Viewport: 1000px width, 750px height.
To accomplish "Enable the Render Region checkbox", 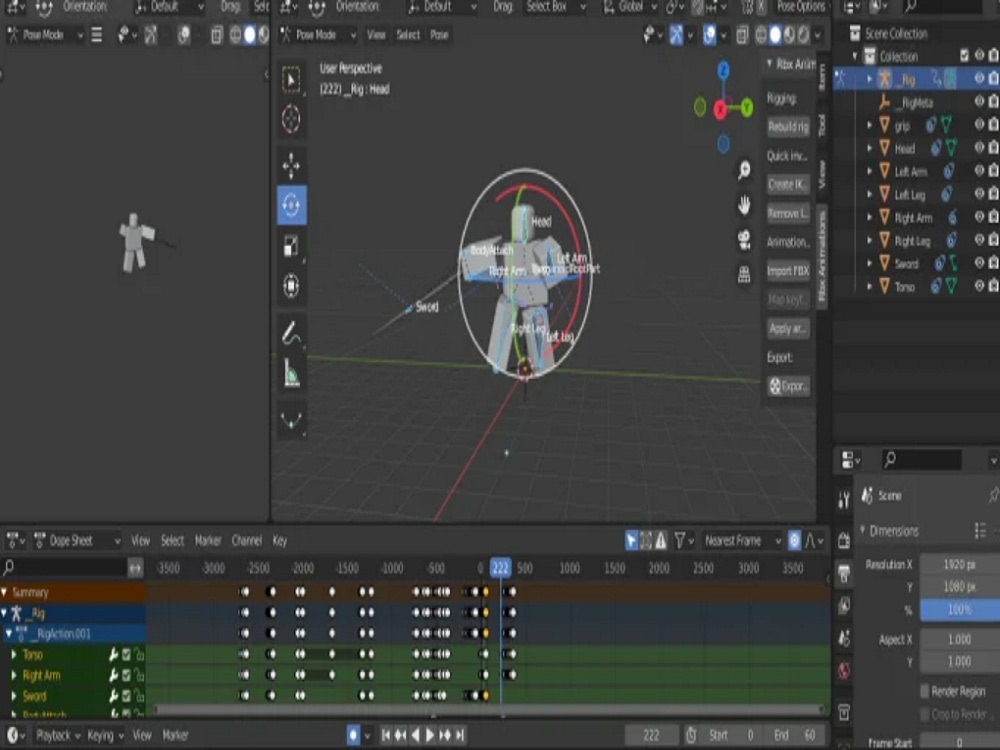I will tap(924, 691).
